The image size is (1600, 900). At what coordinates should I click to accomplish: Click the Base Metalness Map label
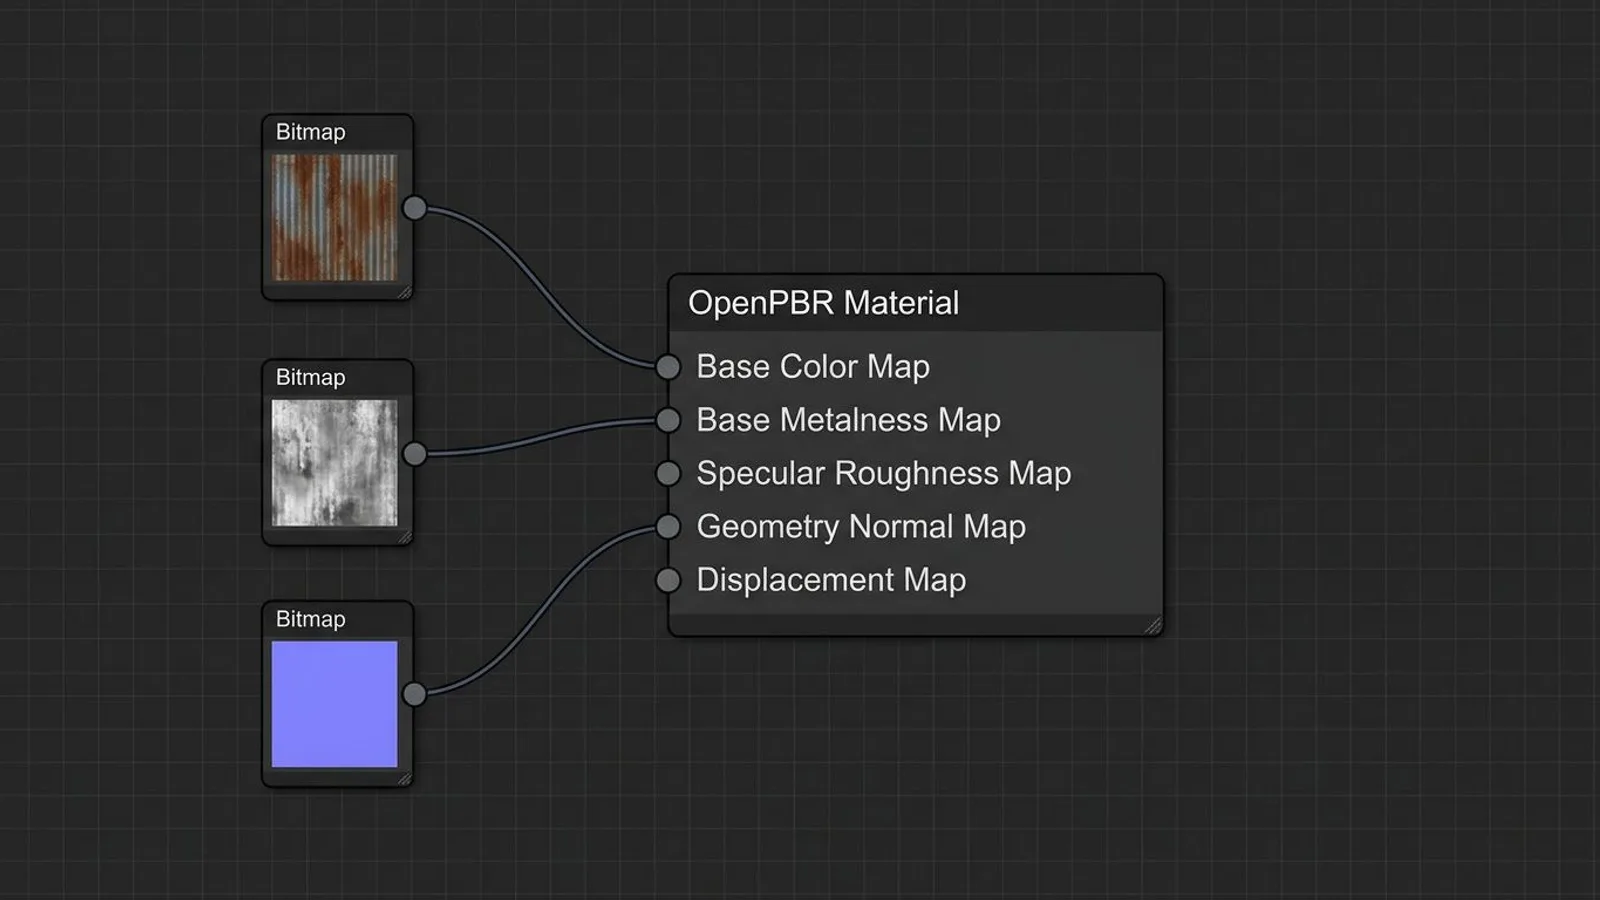pos(848,420)
